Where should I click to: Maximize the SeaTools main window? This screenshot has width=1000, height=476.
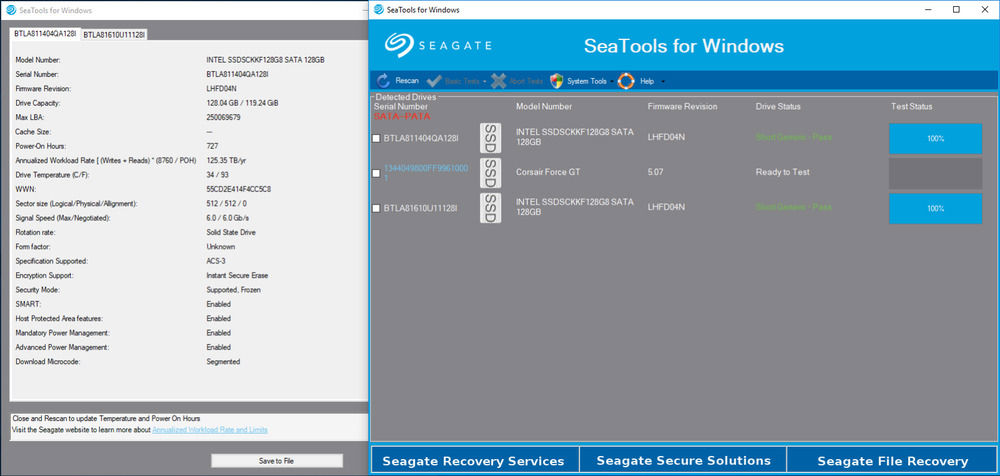click(x=956, y=10)
